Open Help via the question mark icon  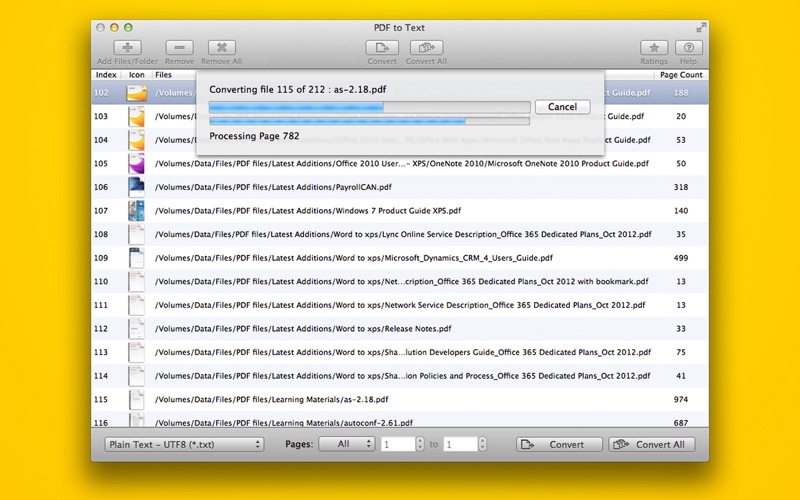click(688, 48)
